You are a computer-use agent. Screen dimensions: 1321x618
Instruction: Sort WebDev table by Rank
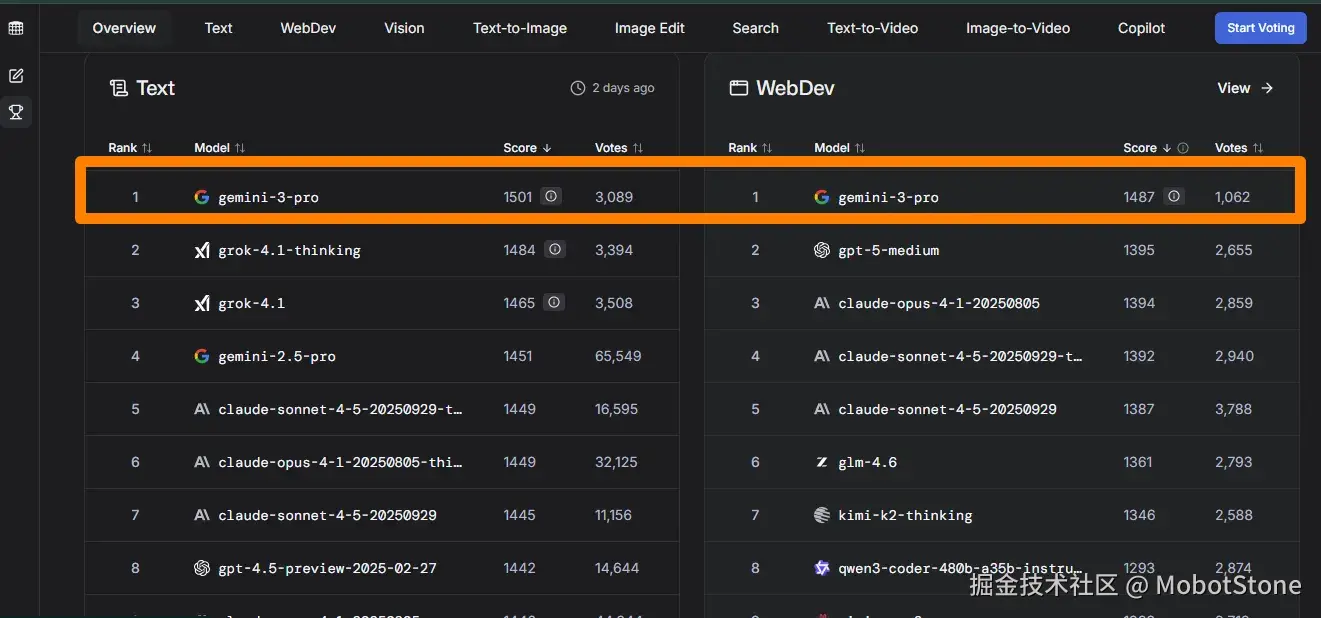(x=750, y=148)
